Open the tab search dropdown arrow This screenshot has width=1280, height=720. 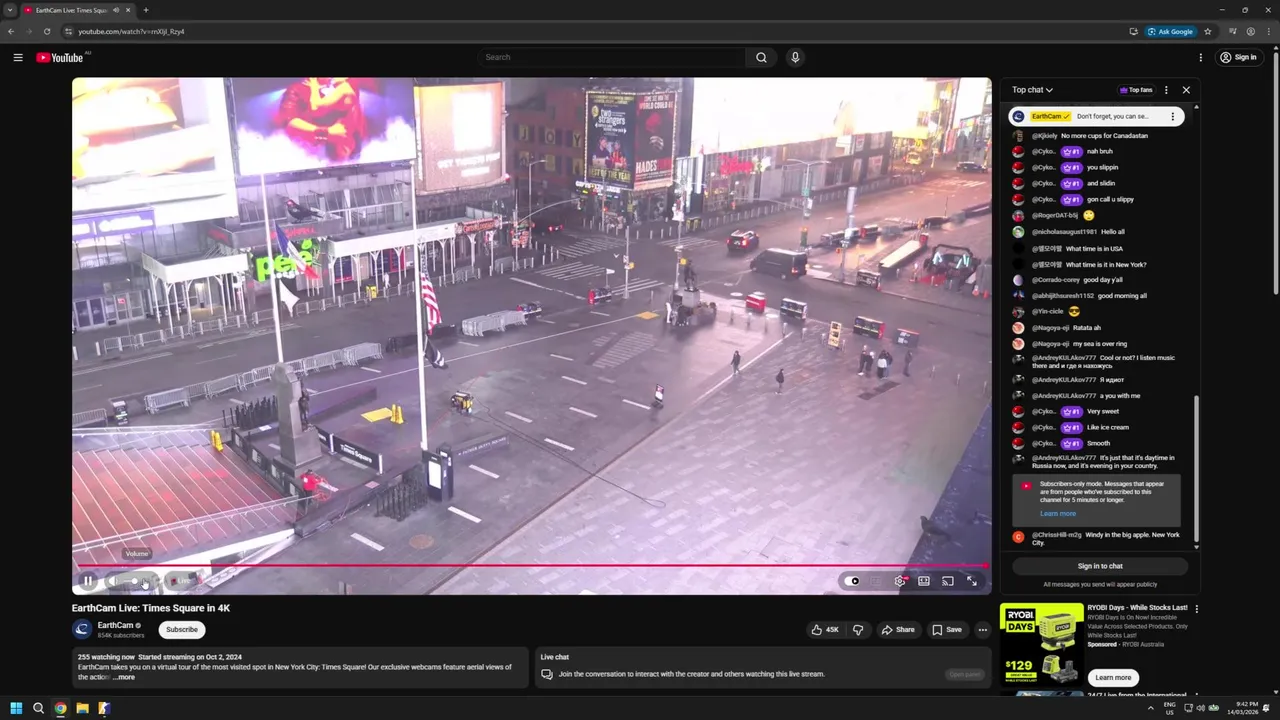tap(10, 10)
